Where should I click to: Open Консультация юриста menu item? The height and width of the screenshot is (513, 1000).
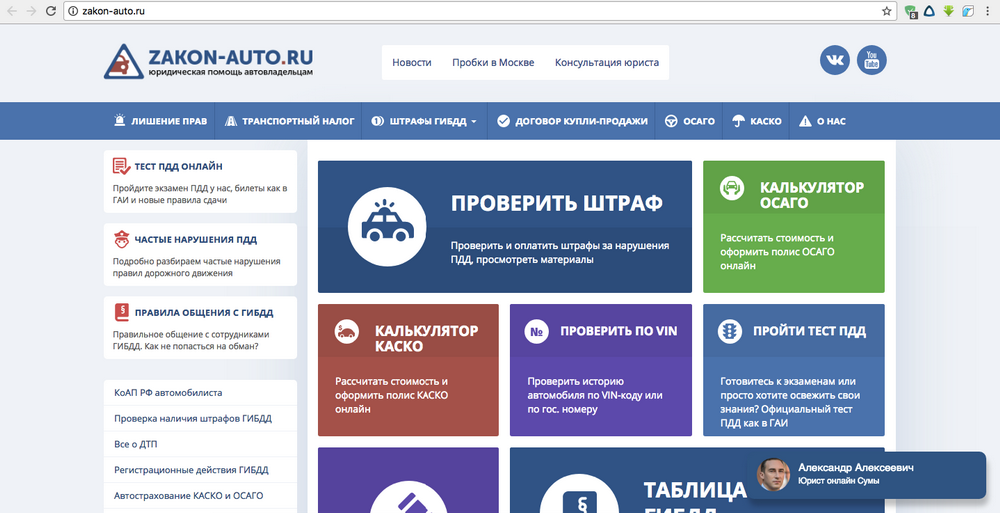click(607, 63)
